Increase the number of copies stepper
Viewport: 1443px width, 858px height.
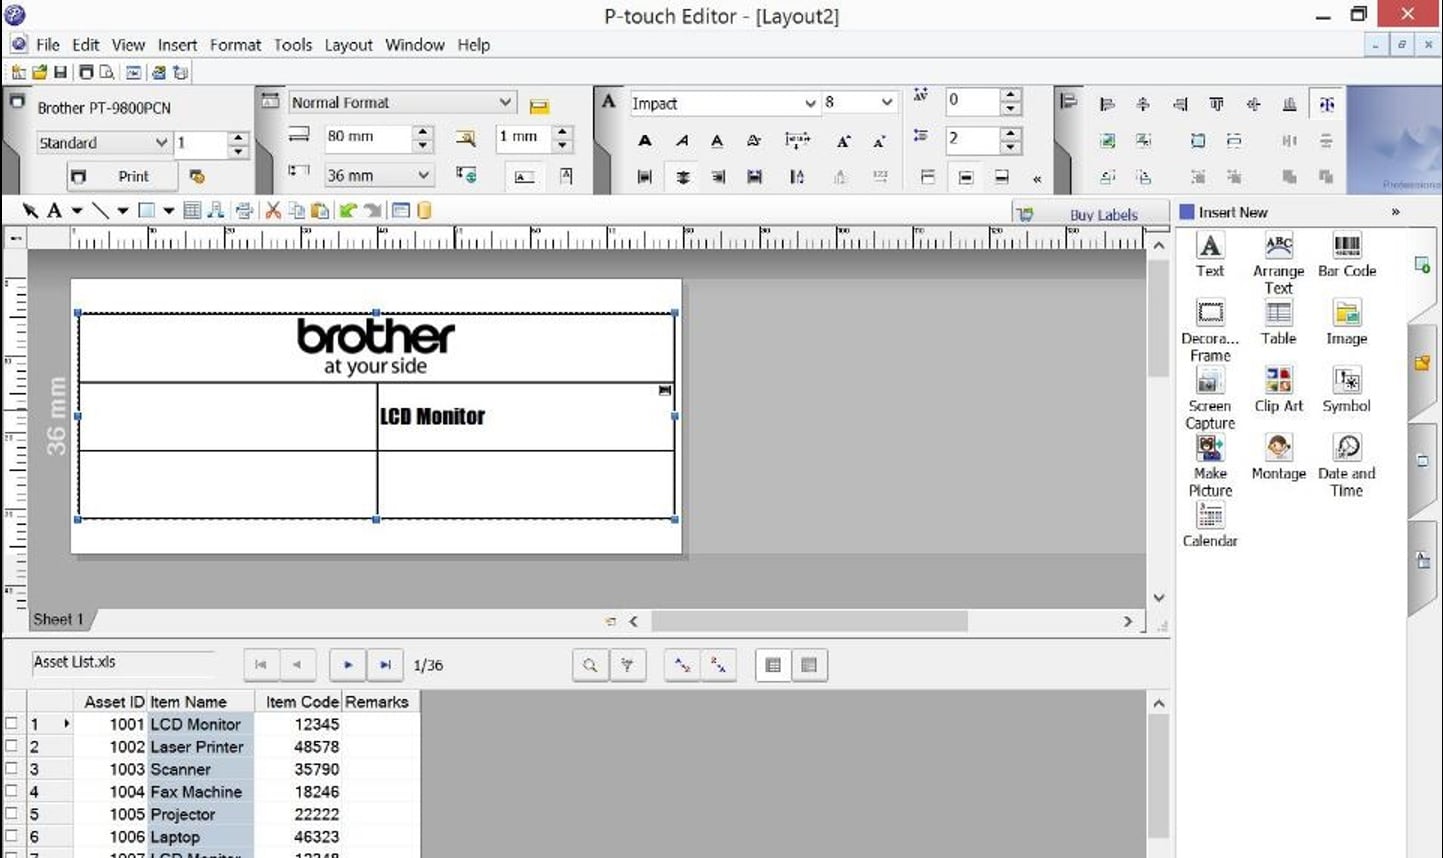(x=238, y=137)
